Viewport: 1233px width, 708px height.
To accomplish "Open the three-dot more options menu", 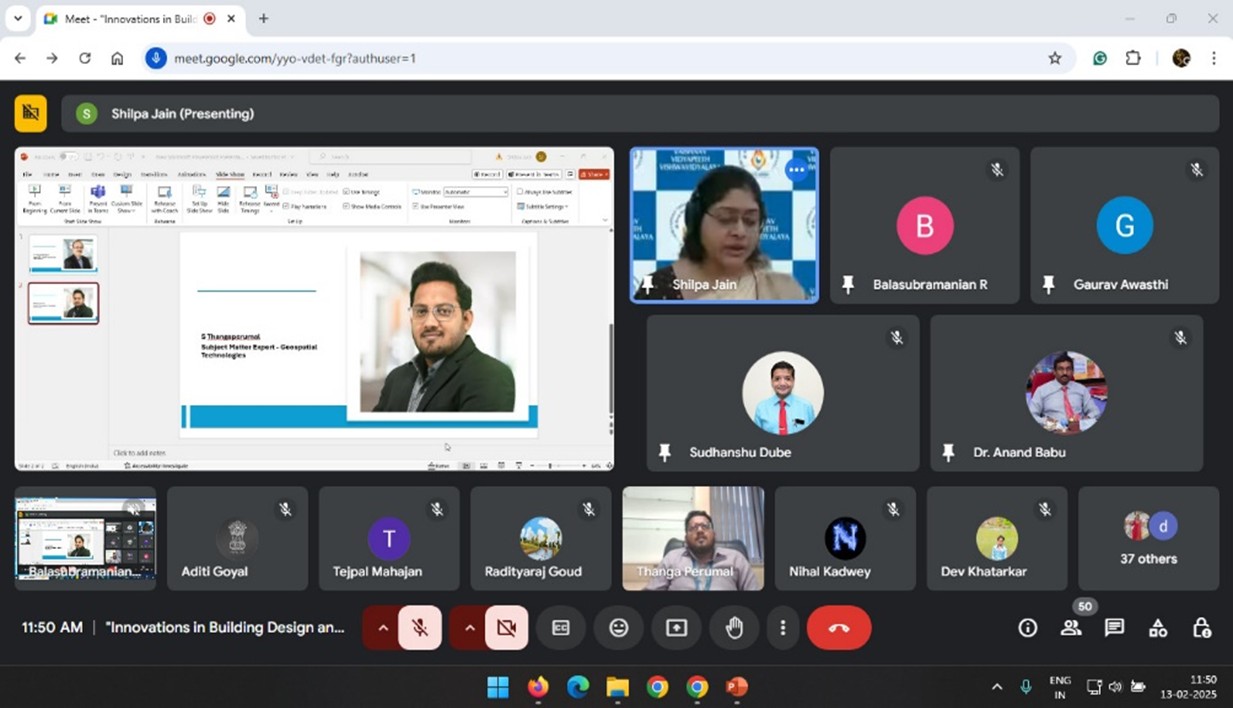I will 783,628.
